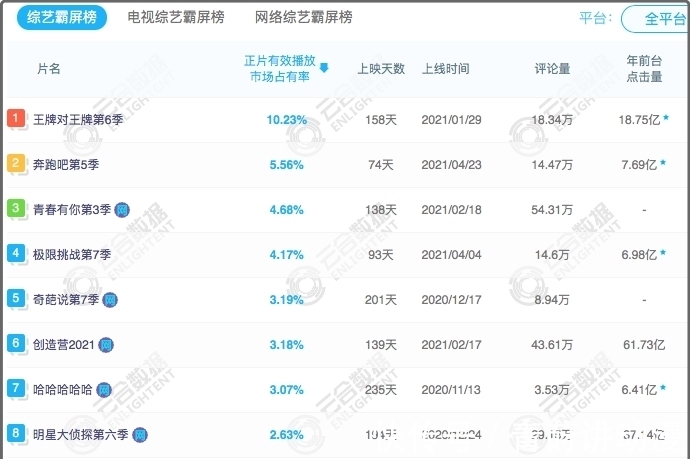
Task: Click rank 8 badge icon
Action: (16, 434)
